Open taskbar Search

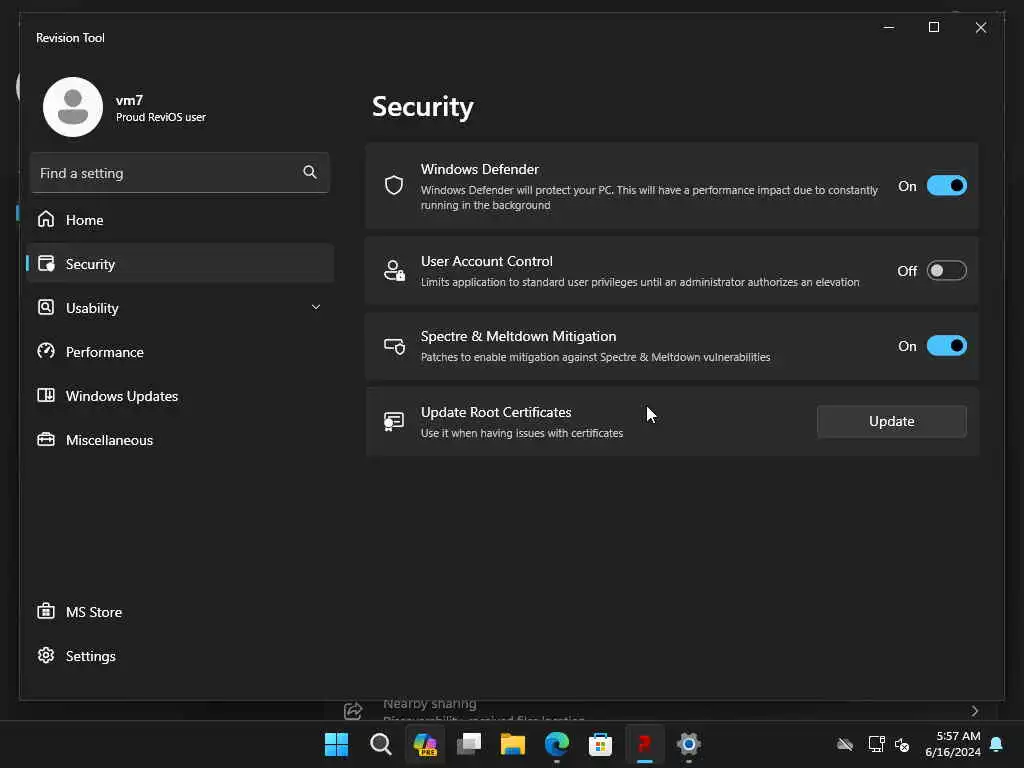click(380, 744)
